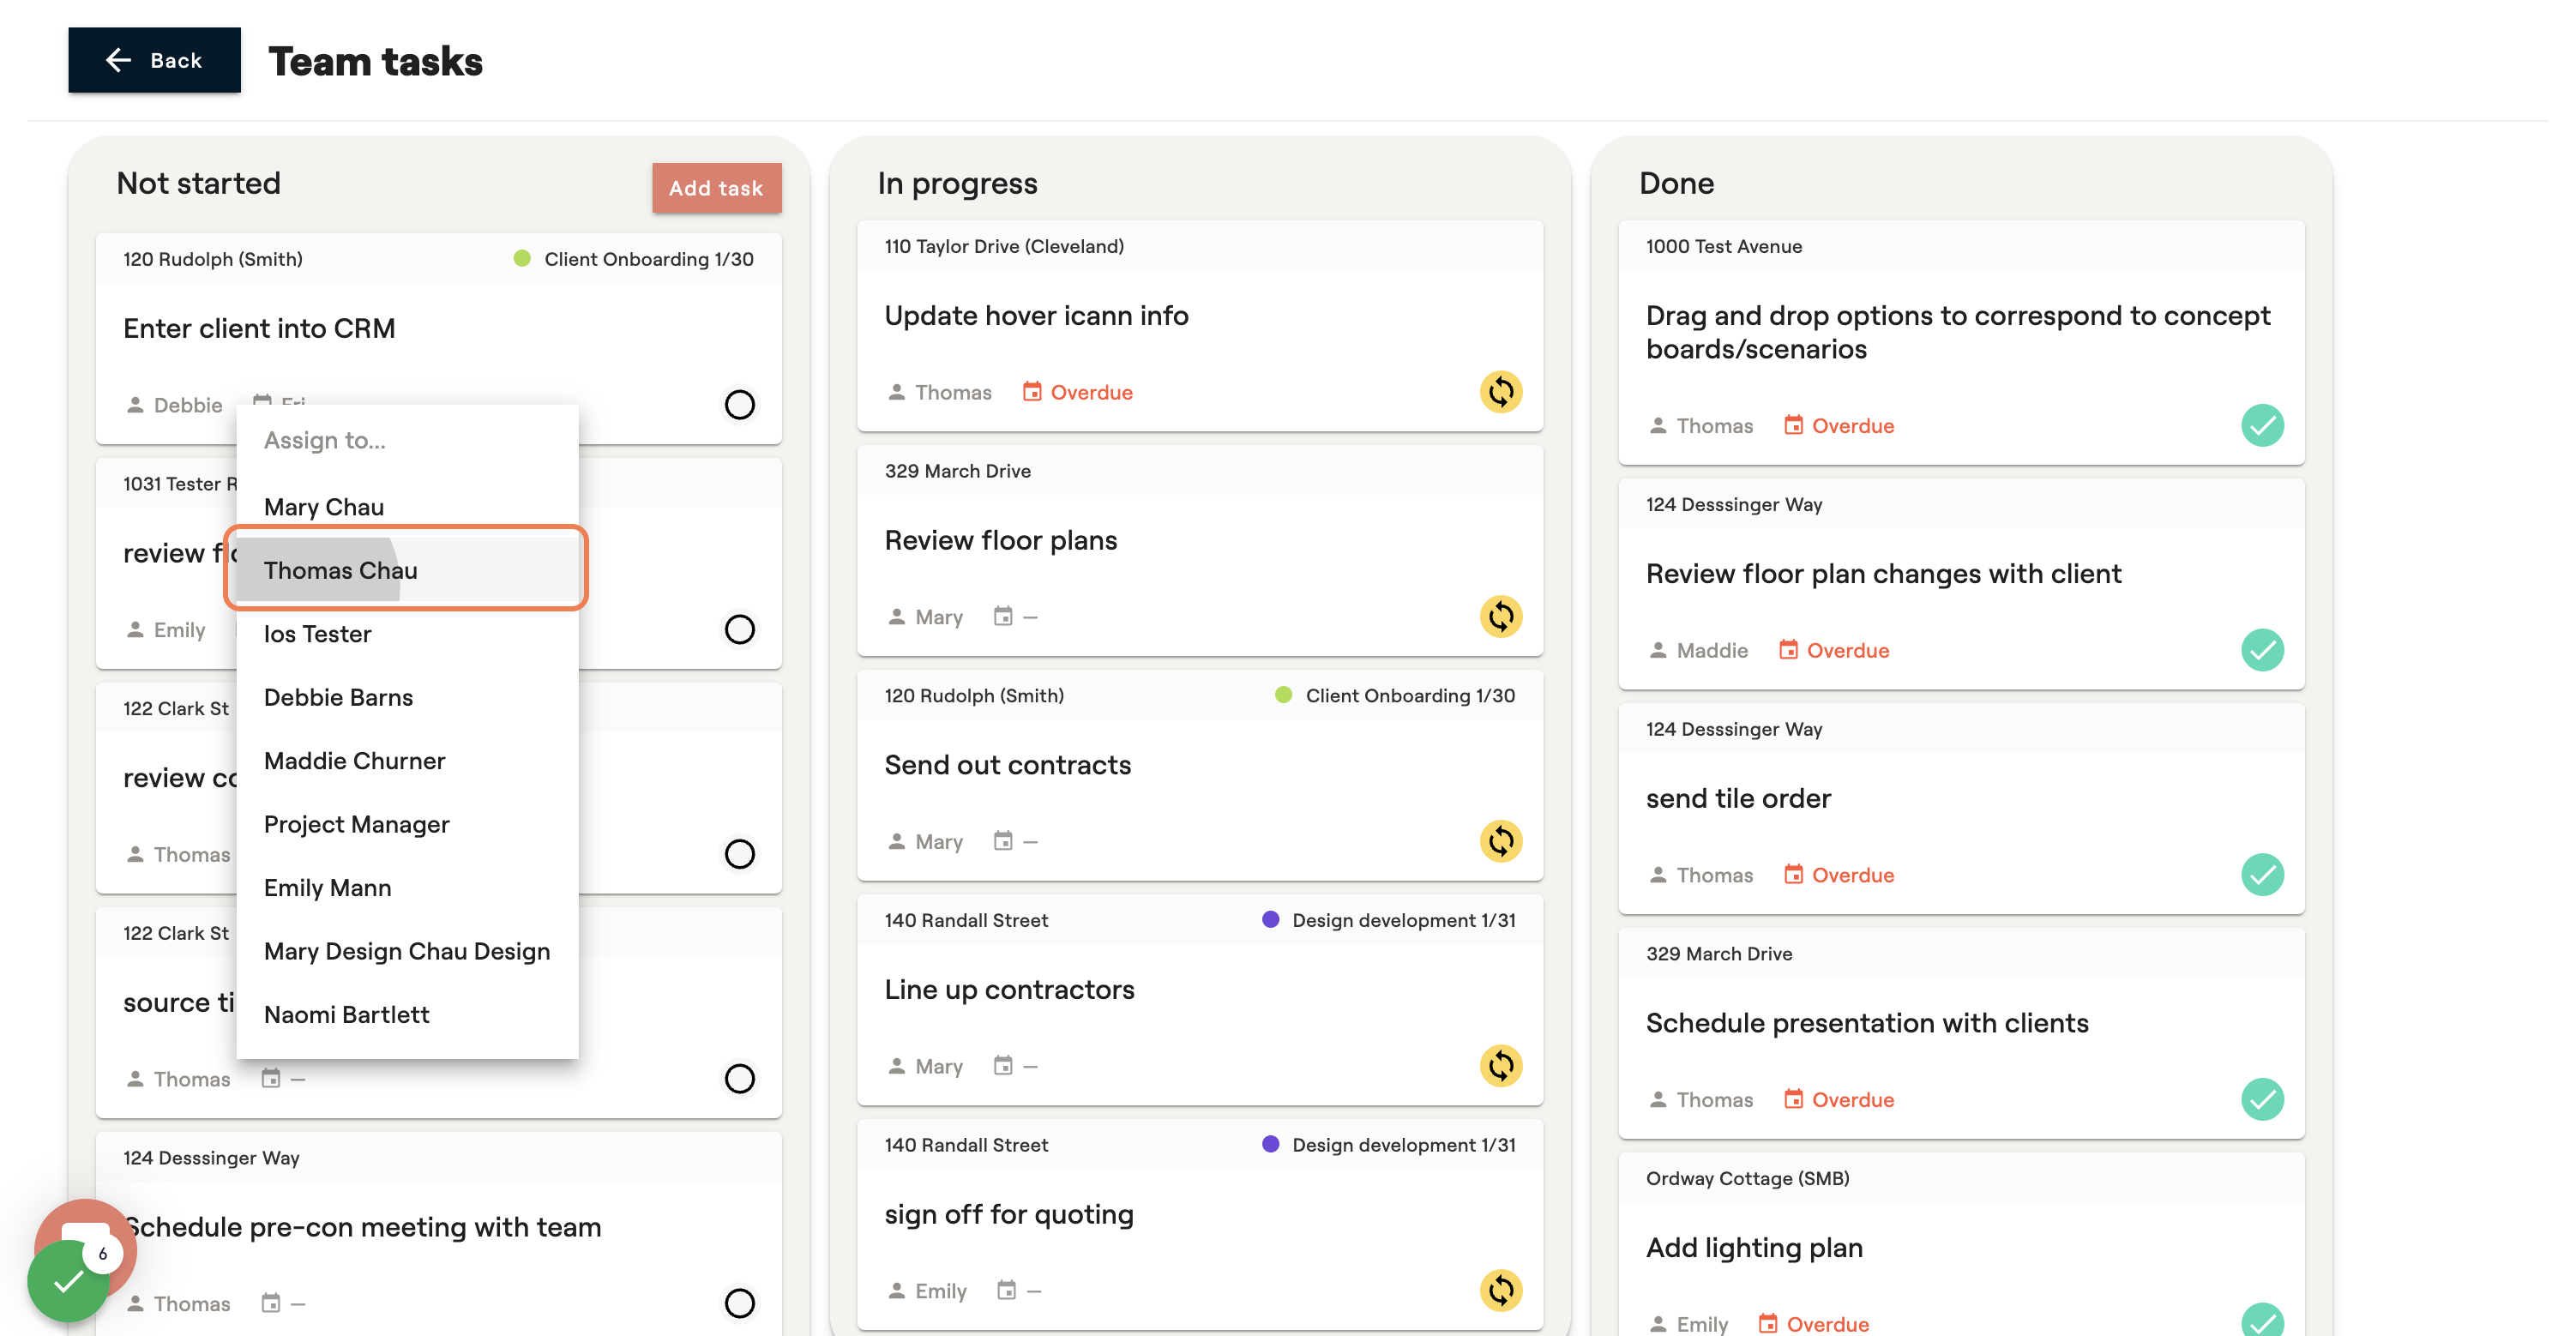
Task: Click the green done checkmark on Drag and drop options task
Action: tap(2262, 425)
